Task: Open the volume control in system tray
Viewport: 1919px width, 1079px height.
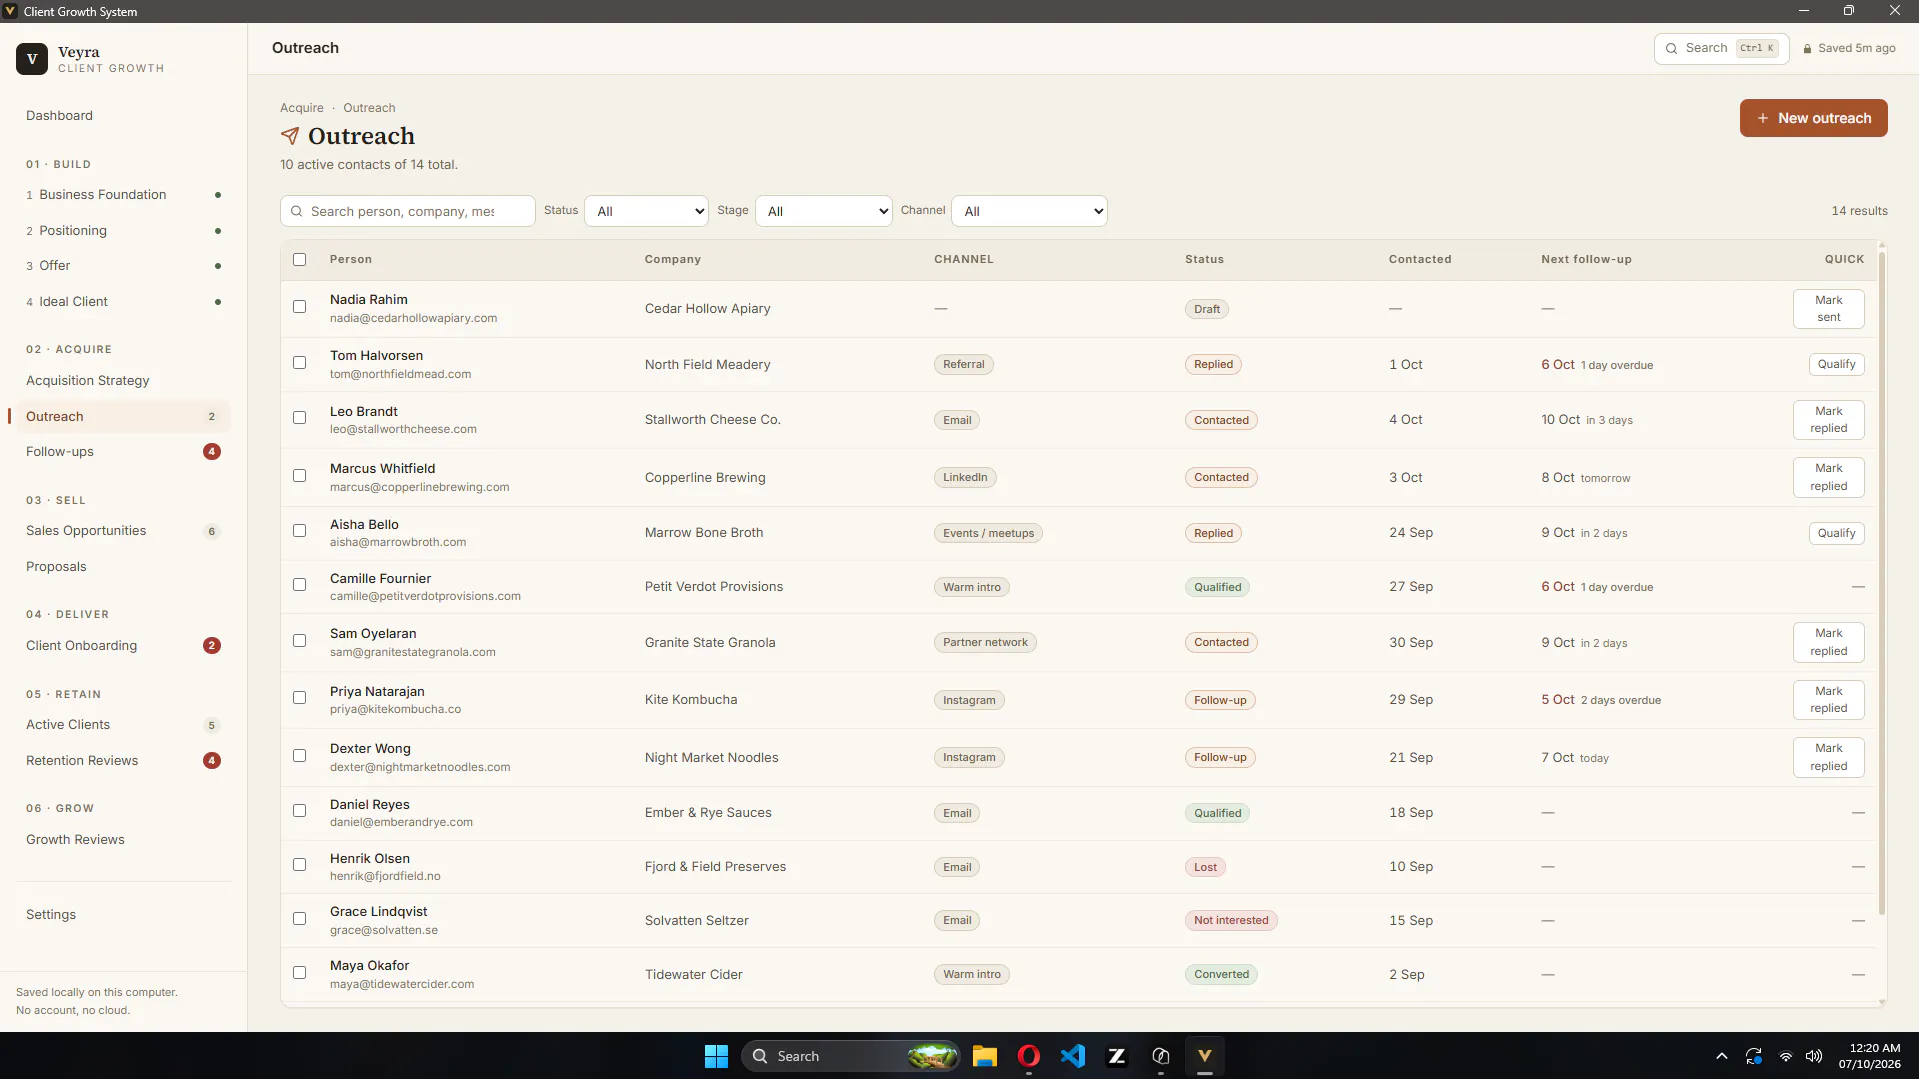Action: (1814, 1056)
